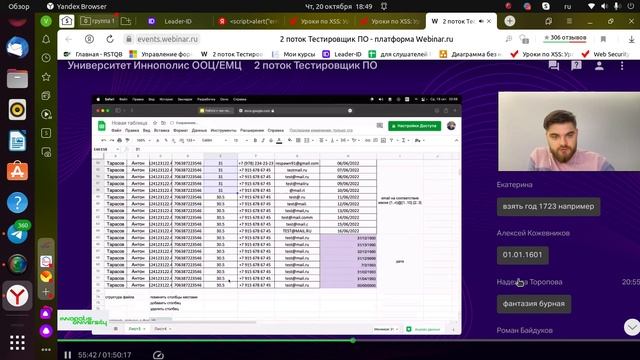640x360 pixels.
Task: Click the events.webinar.ru address field
Action: 167,39
